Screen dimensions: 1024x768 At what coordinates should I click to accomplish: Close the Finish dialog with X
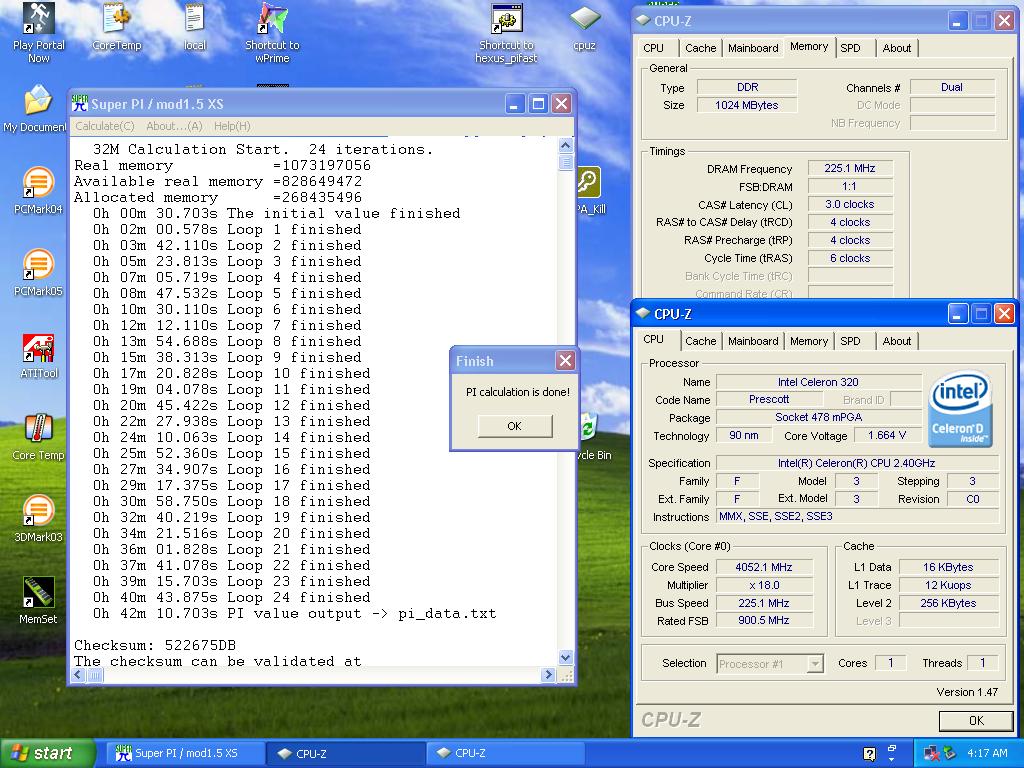pos(566,360)
